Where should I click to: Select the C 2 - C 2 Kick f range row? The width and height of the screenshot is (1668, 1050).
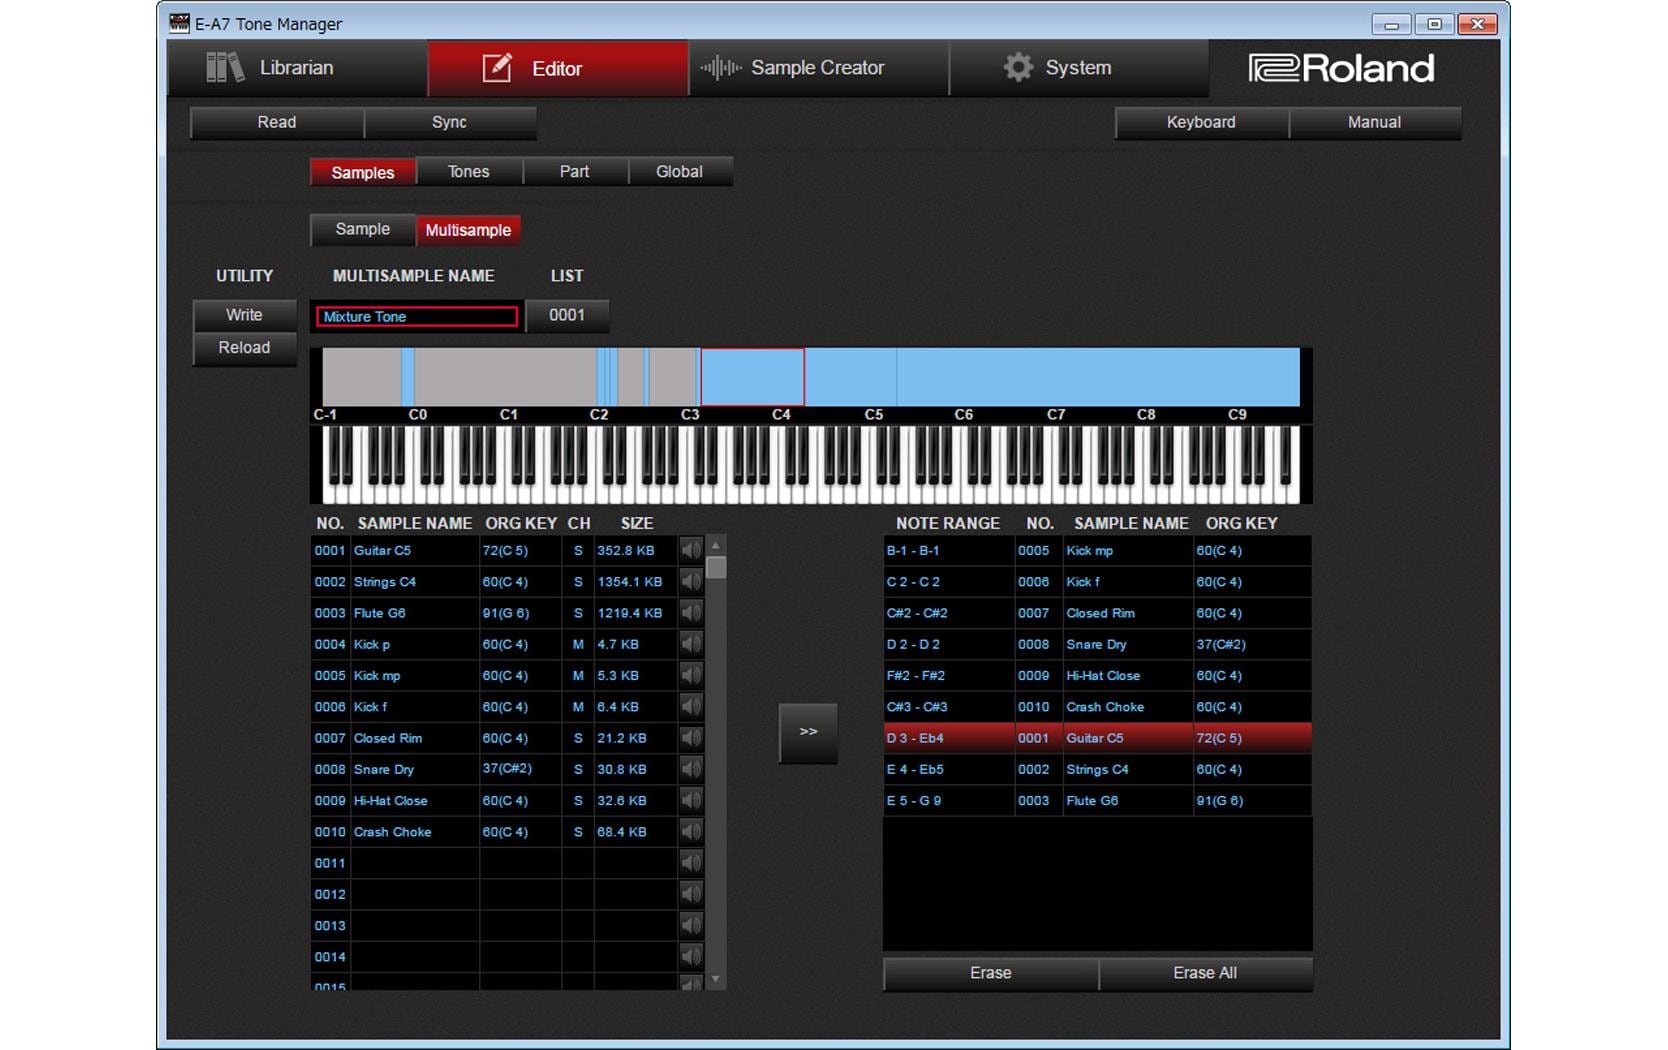click(x=1097, y=581)
